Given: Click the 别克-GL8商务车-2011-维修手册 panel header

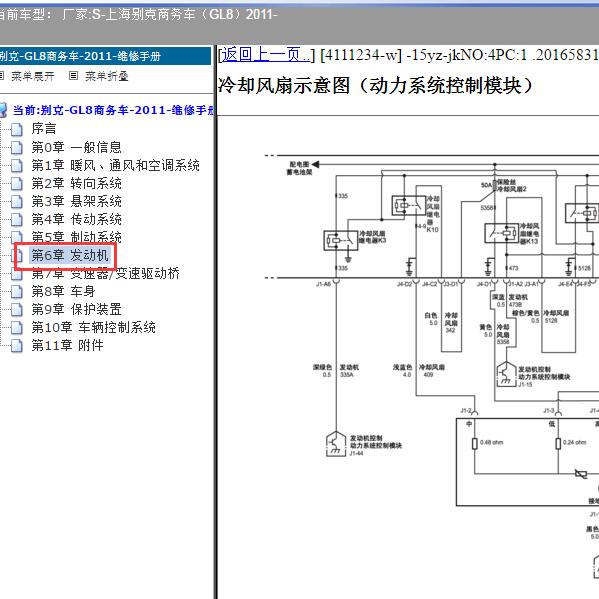Looking at the screenshot, I should pos(105,56).
